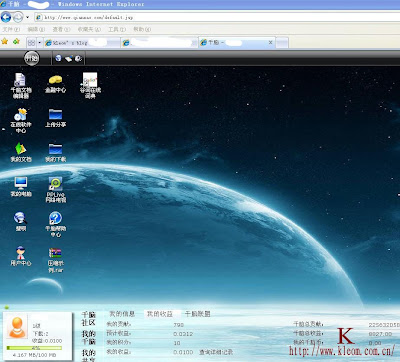400x362 pixels.
Task: Open the 帮助 menu
Action: coord(142,30)
